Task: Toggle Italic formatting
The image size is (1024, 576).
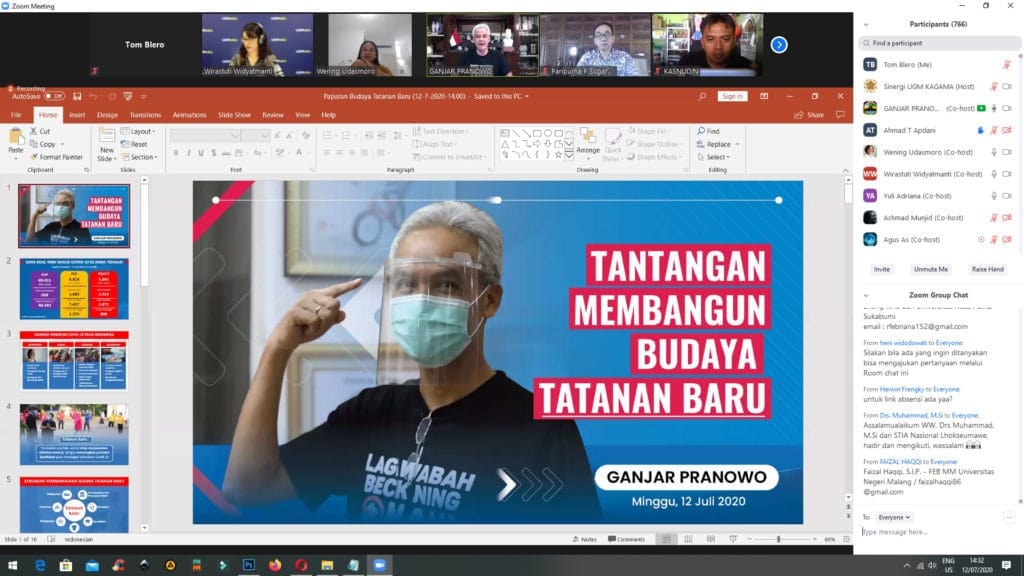Action: 189,153
